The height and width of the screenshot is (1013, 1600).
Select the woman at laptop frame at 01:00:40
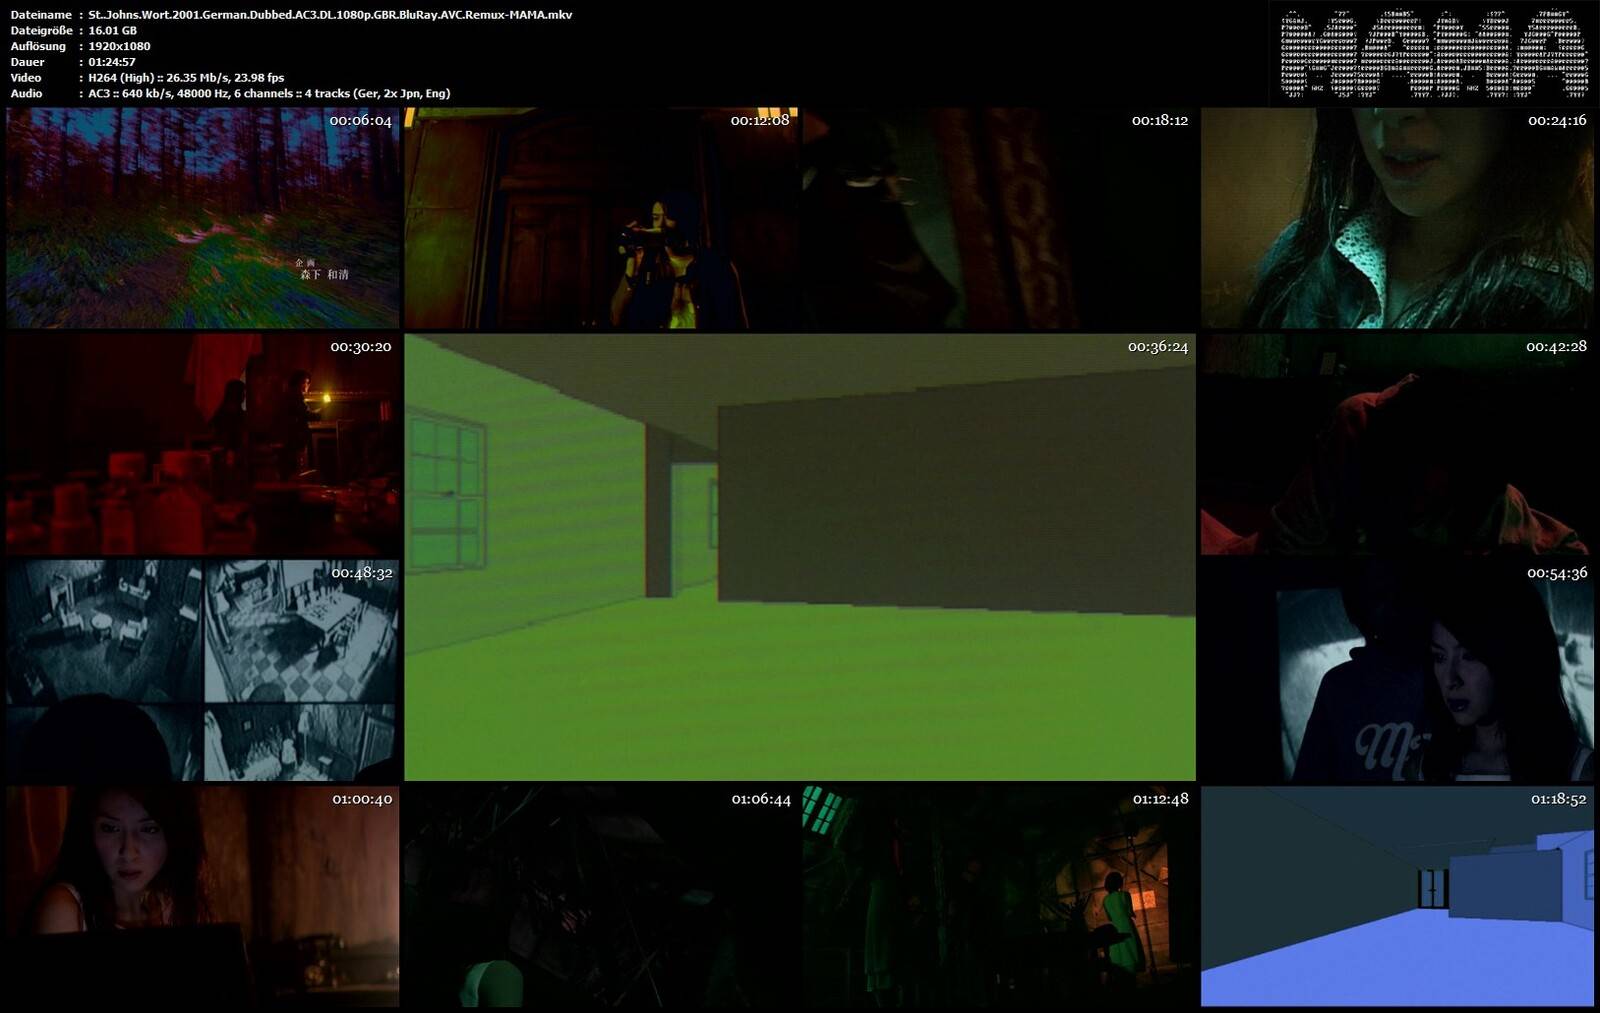(203, 896)
